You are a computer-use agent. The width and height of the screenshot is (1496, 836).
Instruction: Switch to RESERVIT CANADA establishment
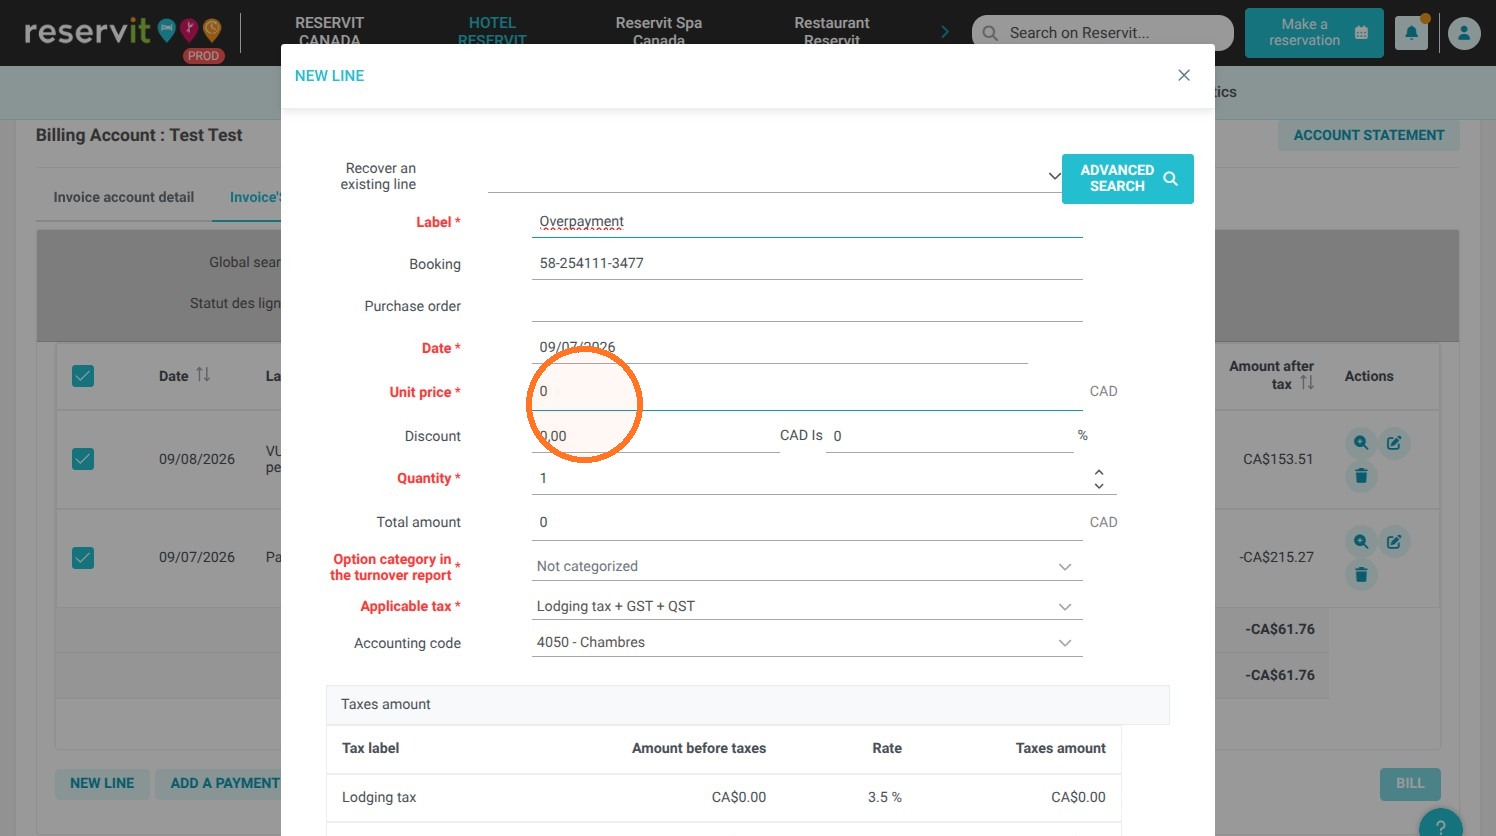pyautogui.click(x=329, y=32)
